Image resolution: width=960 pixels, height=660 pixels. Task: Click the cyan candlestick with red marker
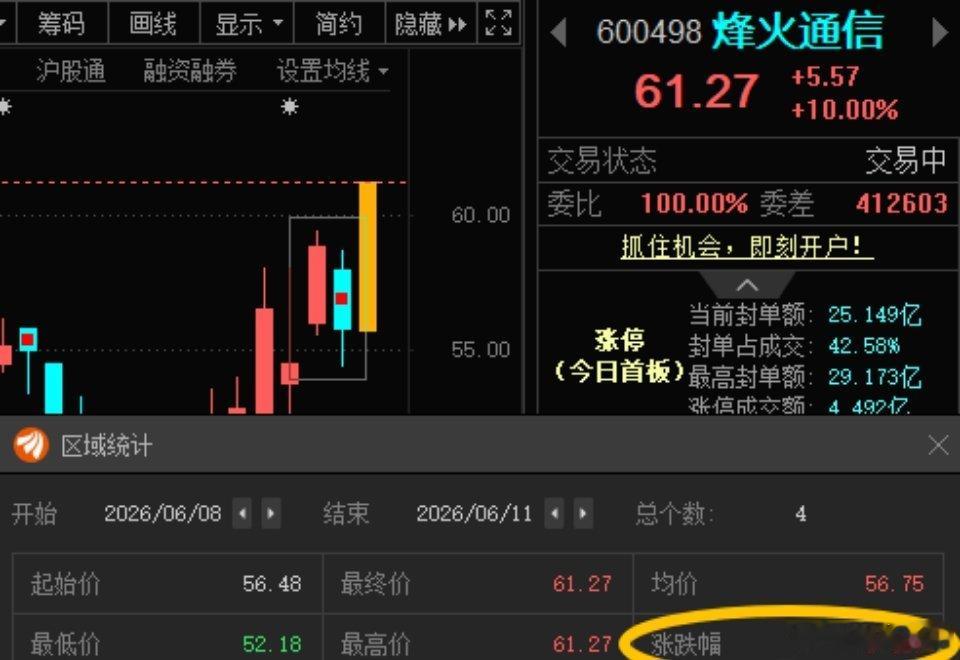[x=342, y=299]
